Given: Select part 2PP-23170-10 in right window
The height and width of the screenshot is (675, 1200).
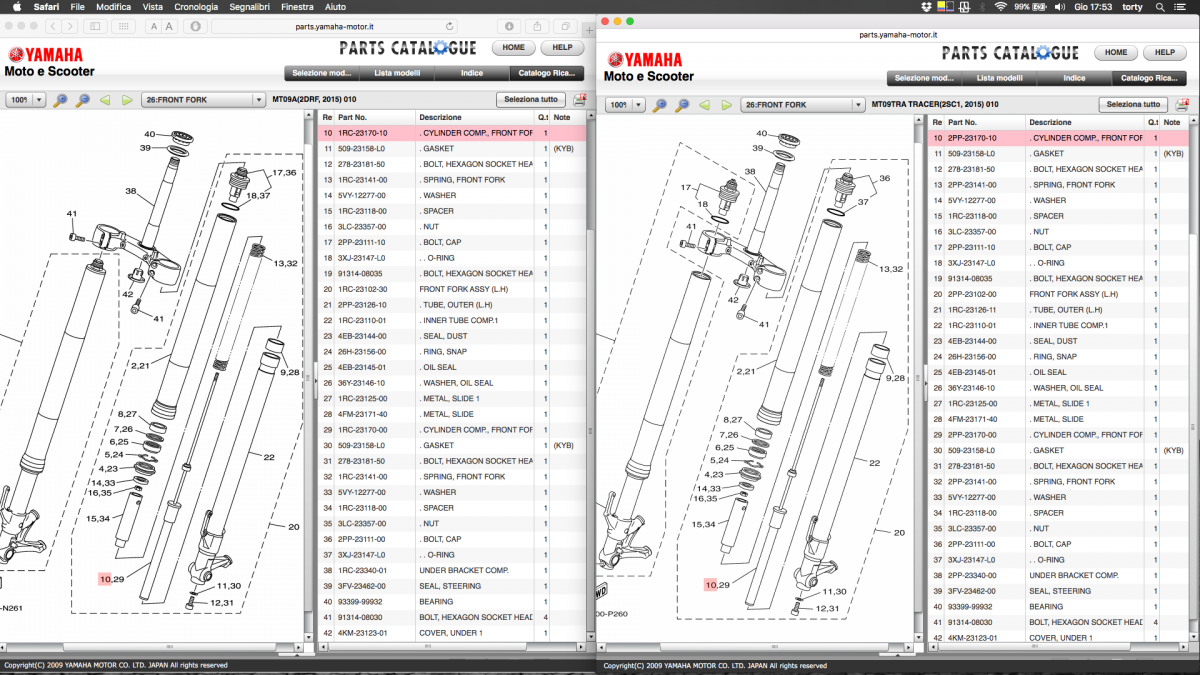Looking at the screenshot, I should (1059, 138).
